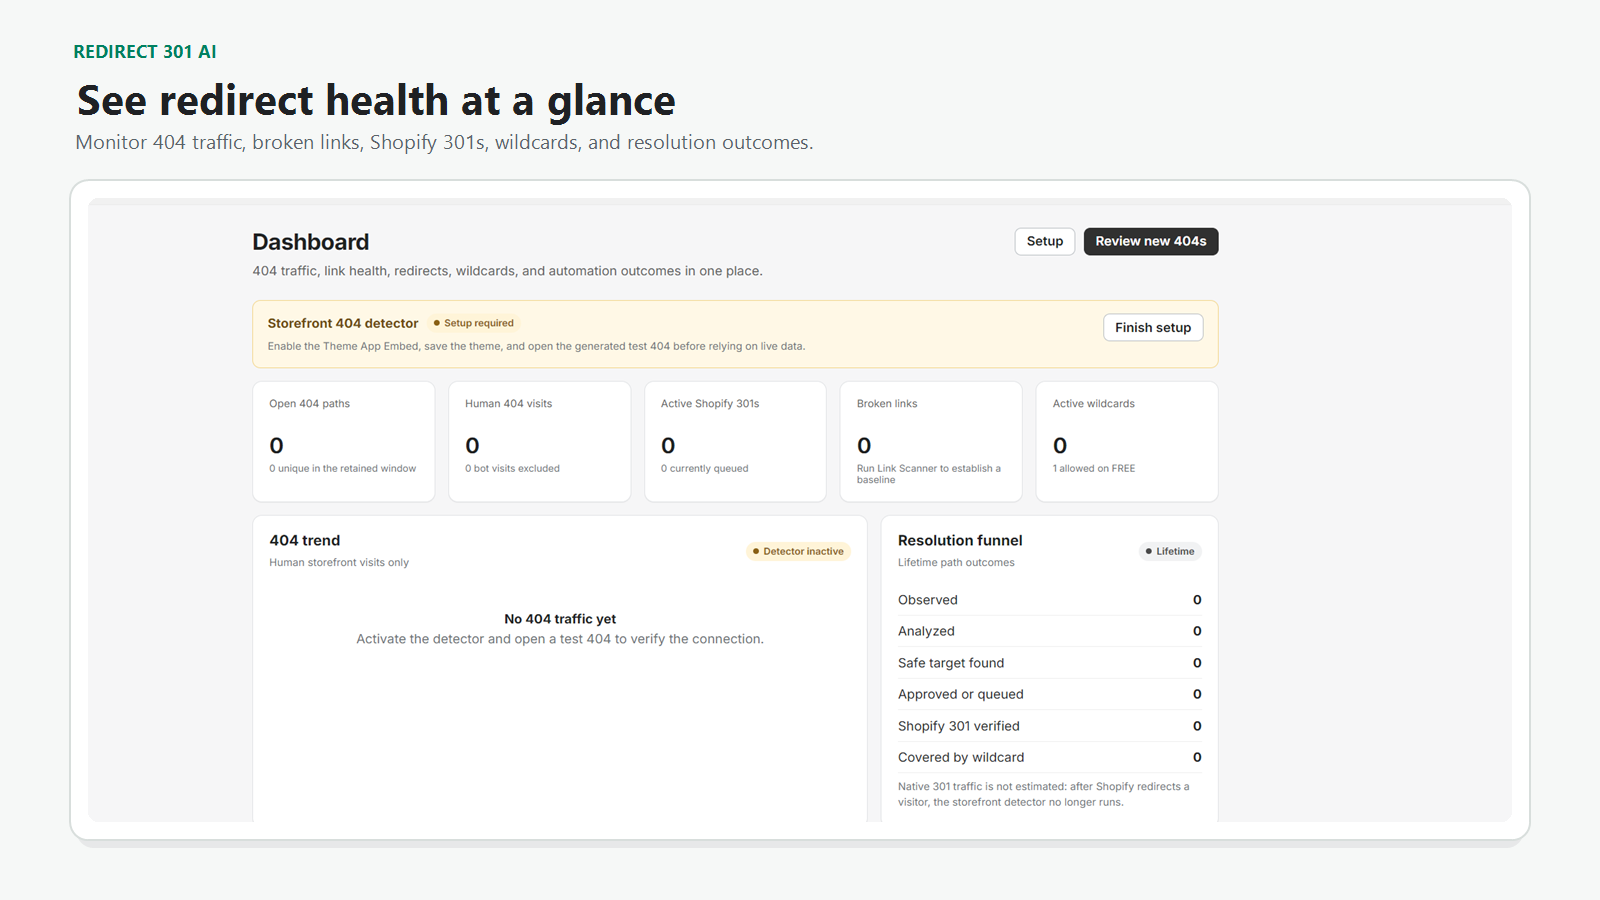Image resolution: width=1600 pixels, height=900 pixels.
Task: Click the Lifetime badge in Resolution funnel
Action: click(1170, 551)
